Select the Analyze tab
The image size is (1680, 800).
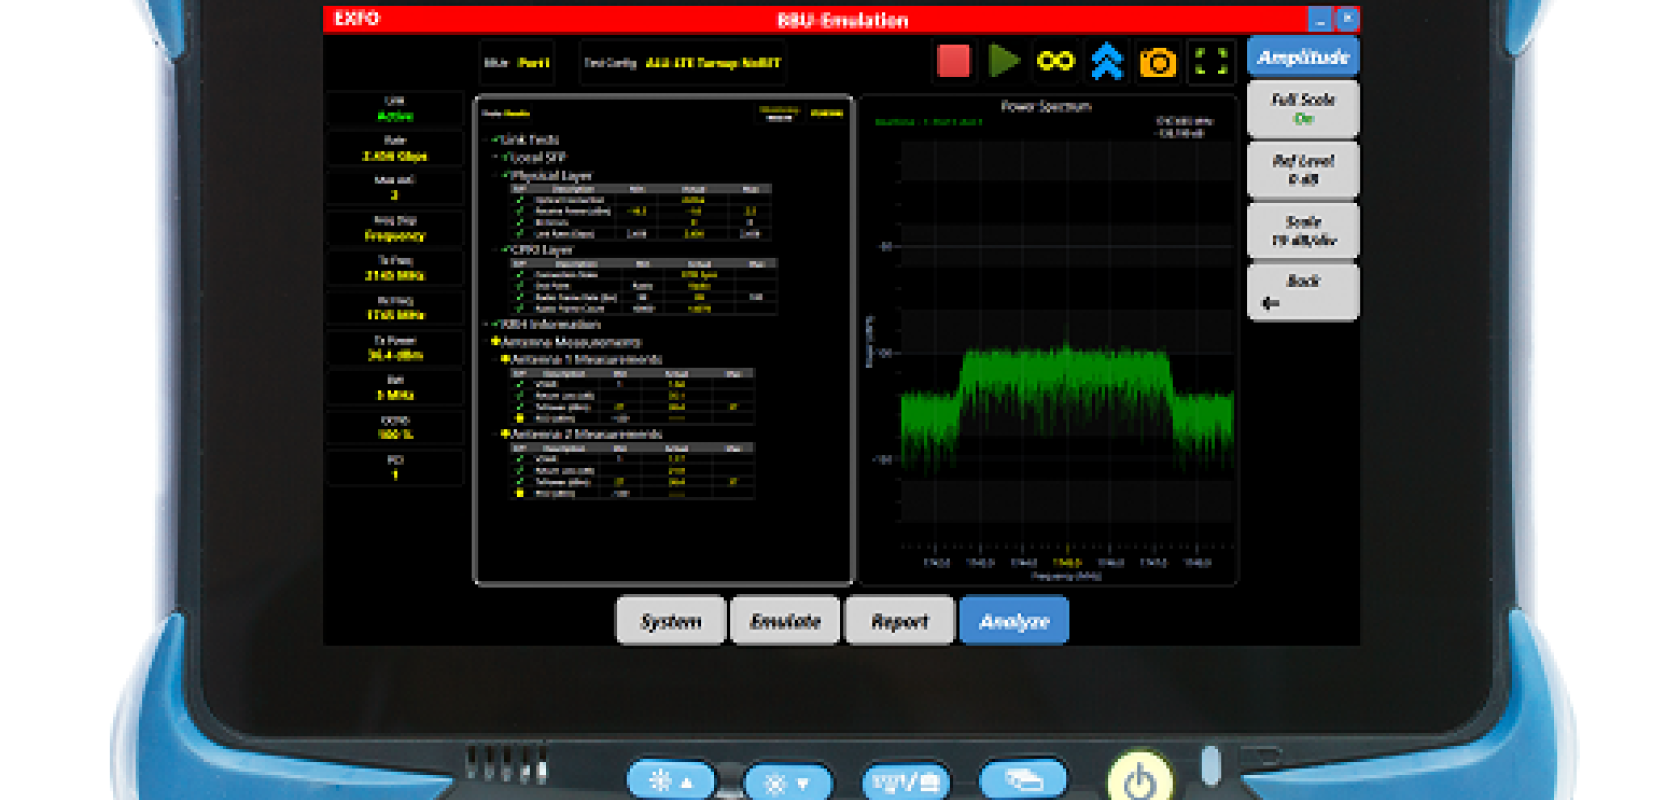(1014, 621)
